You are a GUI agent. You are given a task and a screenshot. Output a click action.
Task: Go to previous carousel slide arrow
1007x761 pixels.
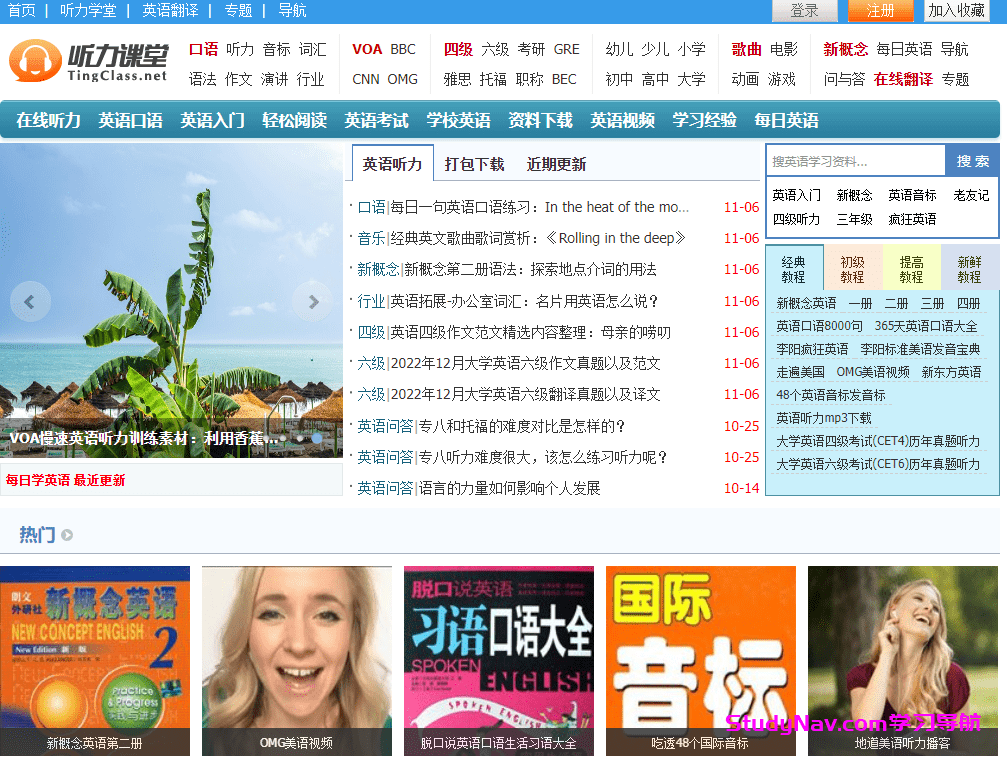pyautogui.click(x=30, y=301)
